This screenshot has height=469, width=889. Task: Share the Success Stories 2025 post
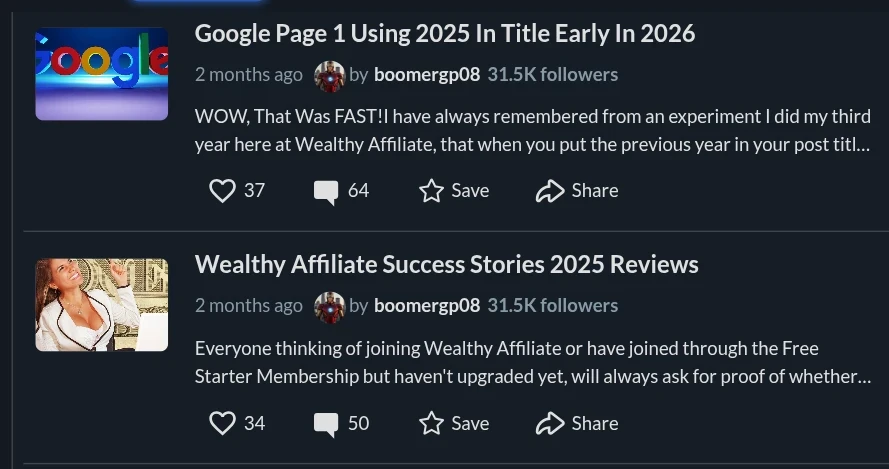[x=577, y=423]
